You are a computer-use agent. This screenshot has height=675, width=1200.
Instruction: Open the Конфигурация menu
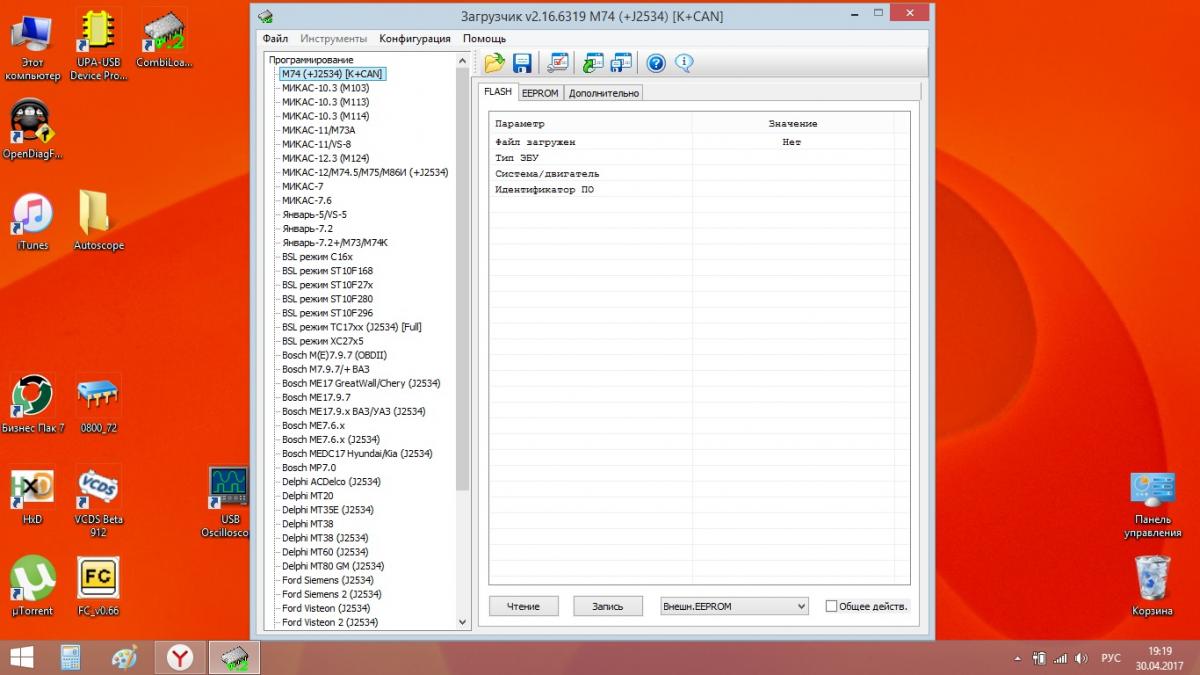414,38
